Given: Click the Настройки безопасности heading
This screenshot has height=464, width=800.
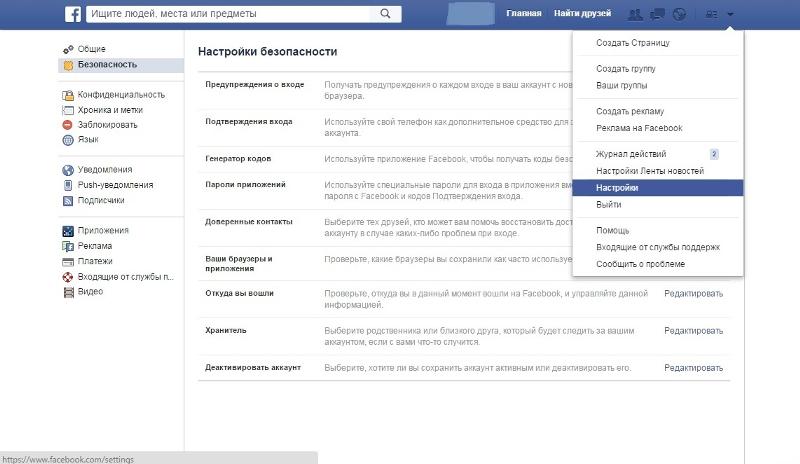Looking at the screenshot, I should 267,52.
